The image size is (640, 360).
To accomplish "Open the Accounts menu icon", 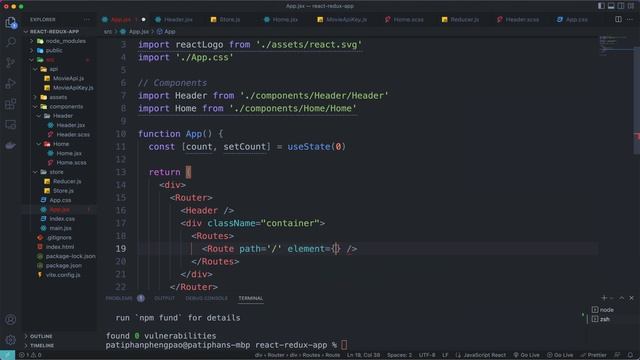I will tap(11, 319).
